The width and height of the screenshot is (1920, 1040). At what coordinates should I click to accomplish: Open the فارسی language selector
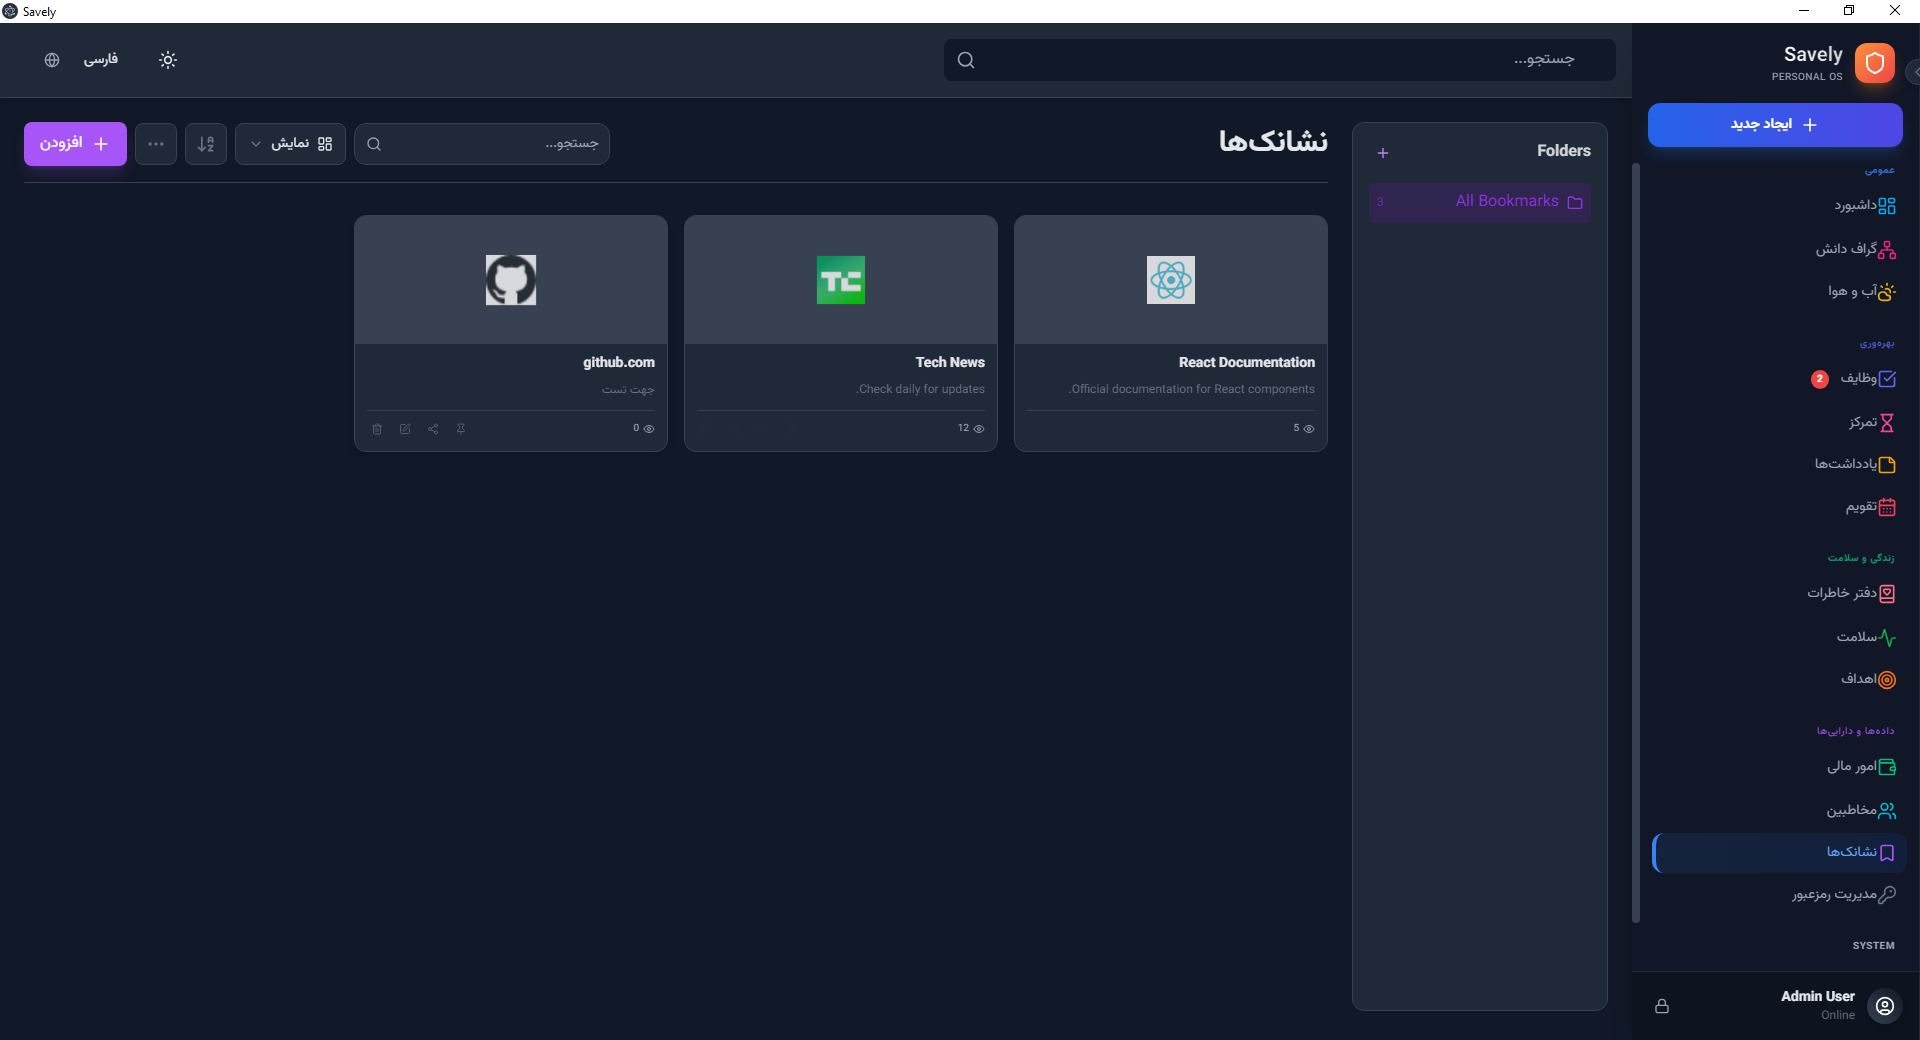tap(100, 60)
